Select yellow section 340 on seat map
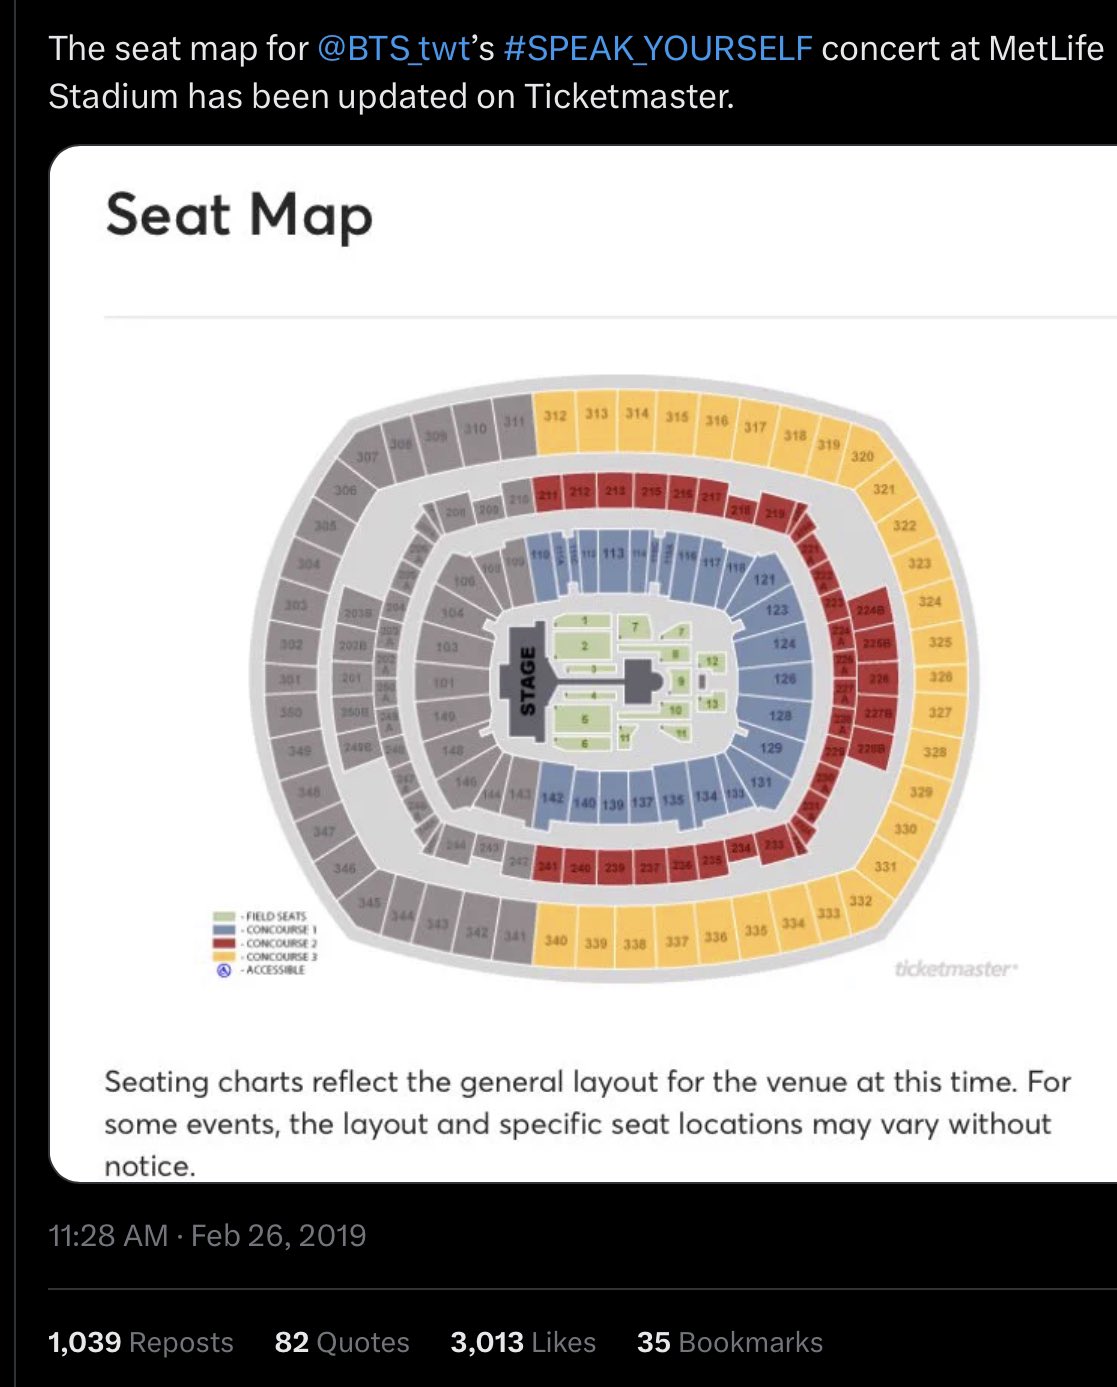The image size is (1117, 1387). pos(555,939)
